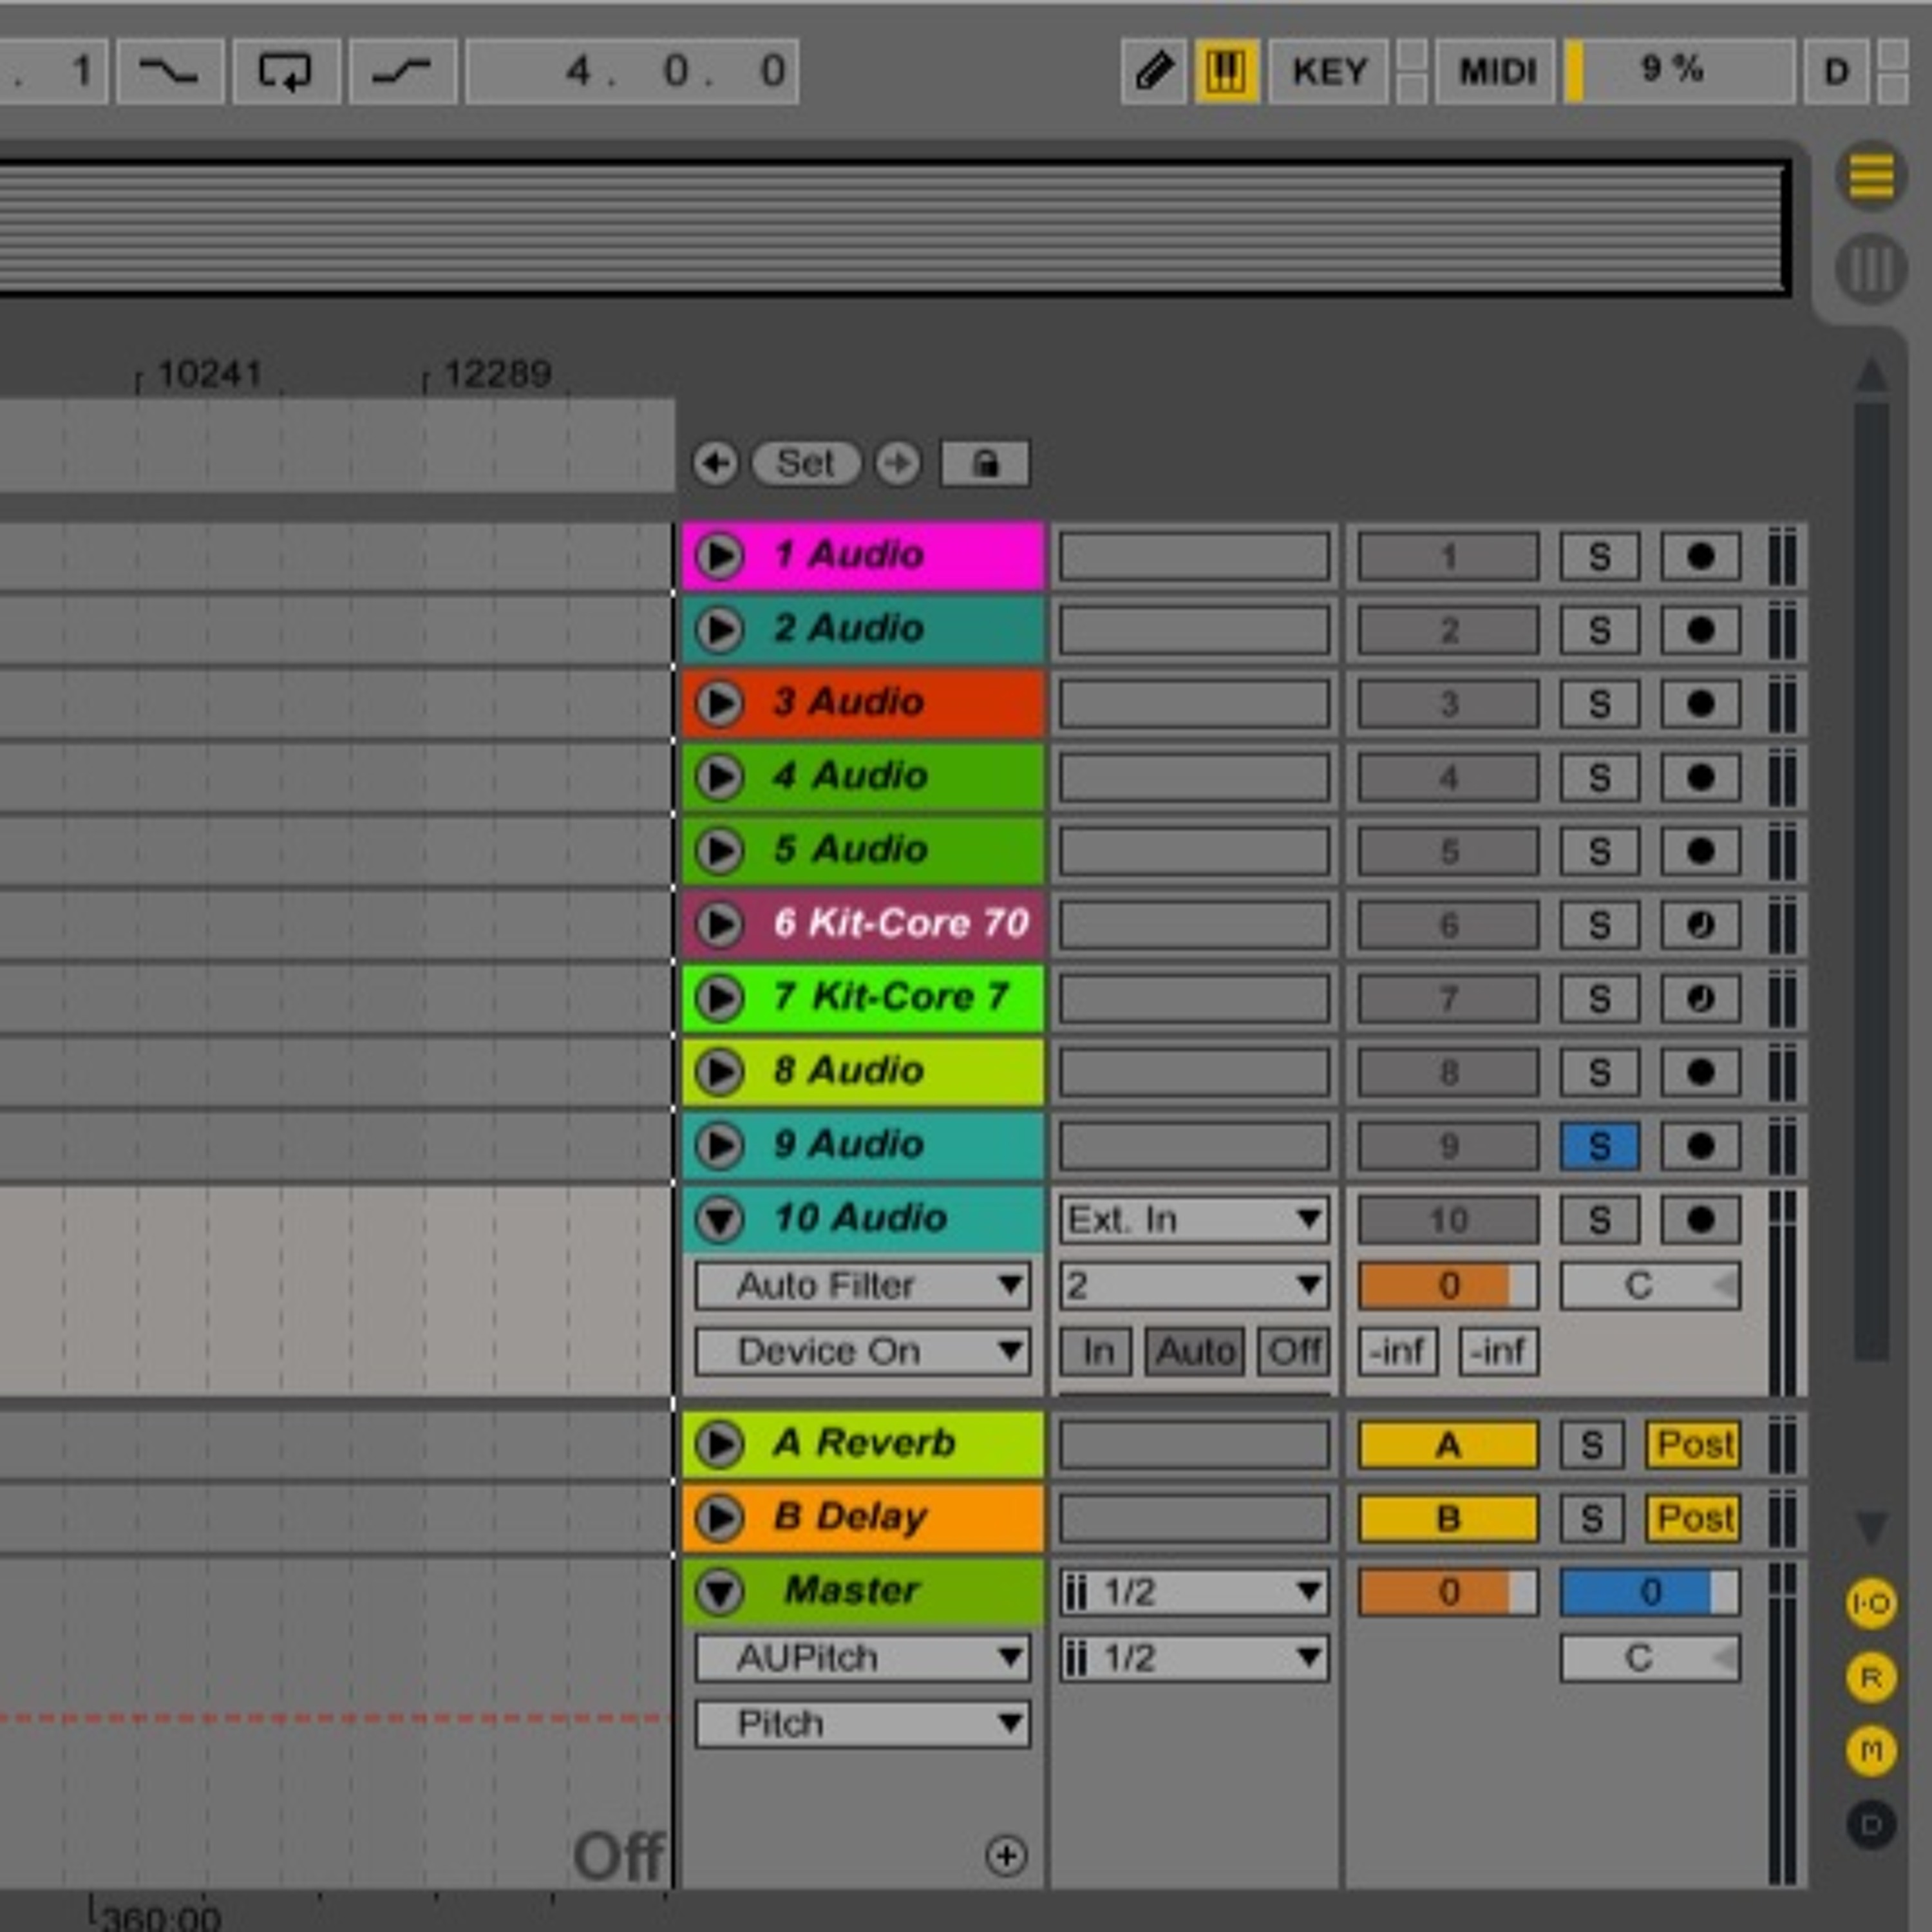Open the Auto Filter device chooser
This screenshot has height=1932, width=1932.
point(862,1285)
